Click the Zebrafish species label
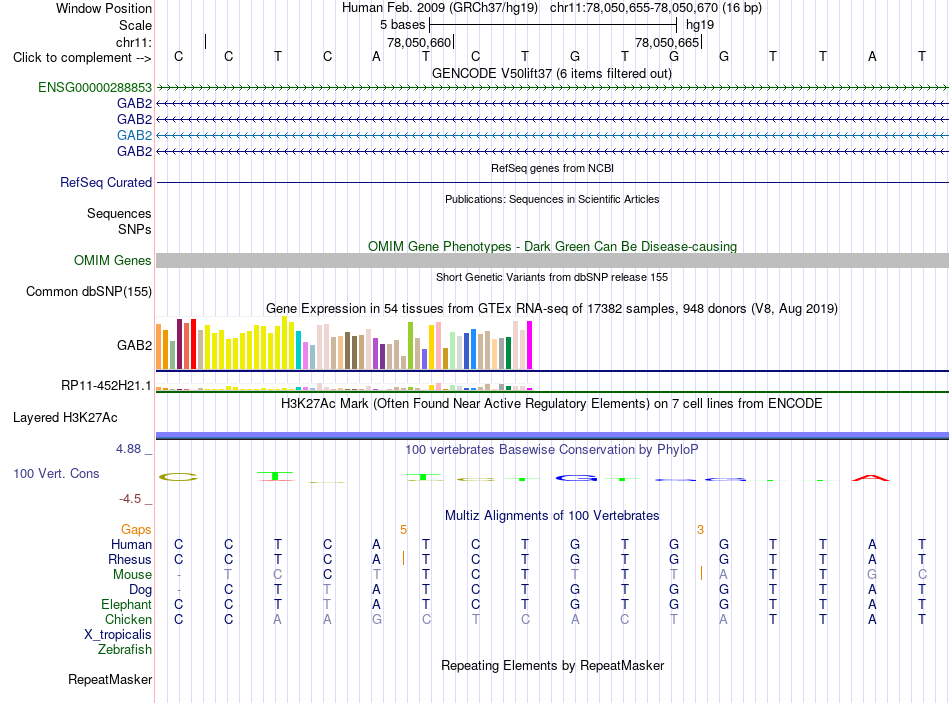The width and height of the screenshot is (950, 703). 125,650
